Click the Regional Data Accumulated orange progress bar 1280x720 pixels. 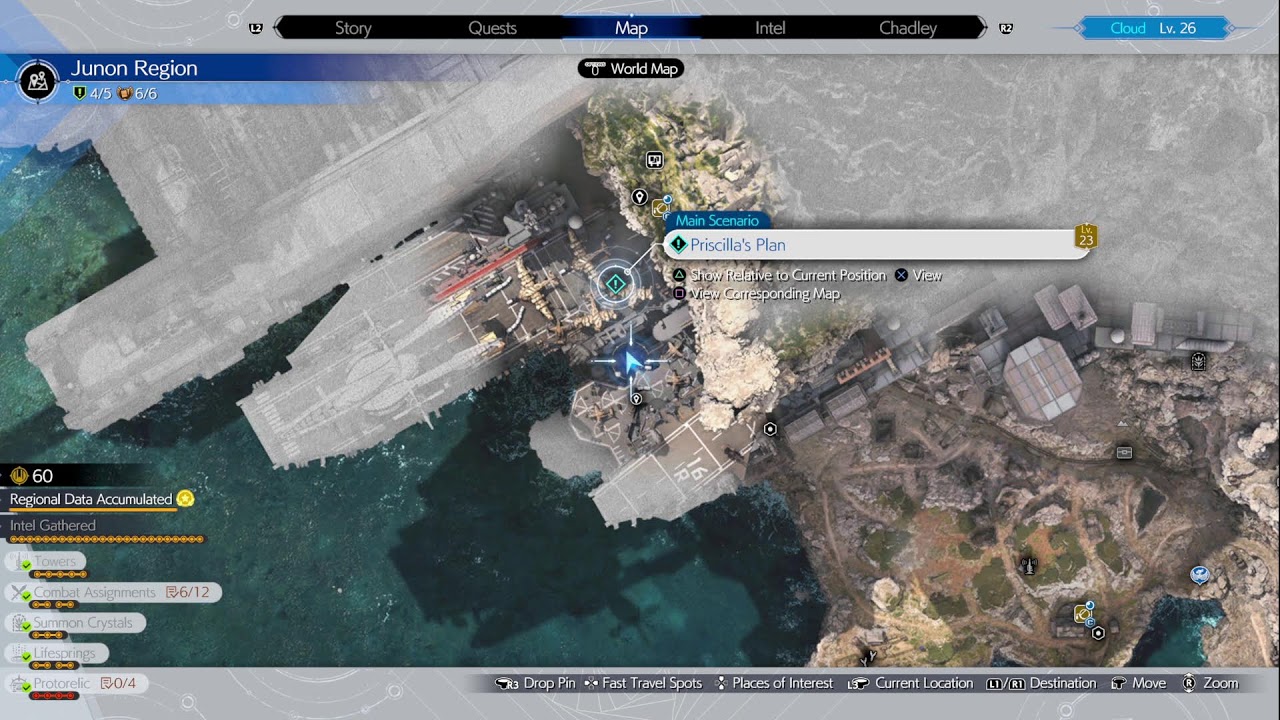(93, 510)
